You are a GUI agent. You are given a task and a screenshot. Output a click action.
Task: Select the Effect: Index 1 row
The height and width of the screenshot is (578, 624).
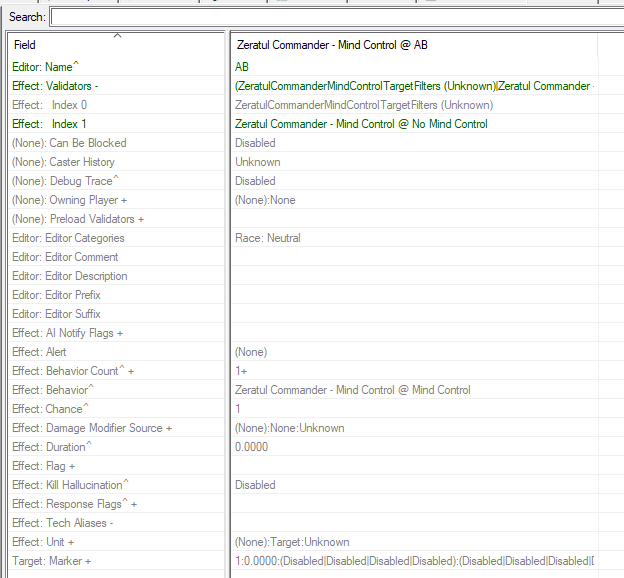click(116, 124)
